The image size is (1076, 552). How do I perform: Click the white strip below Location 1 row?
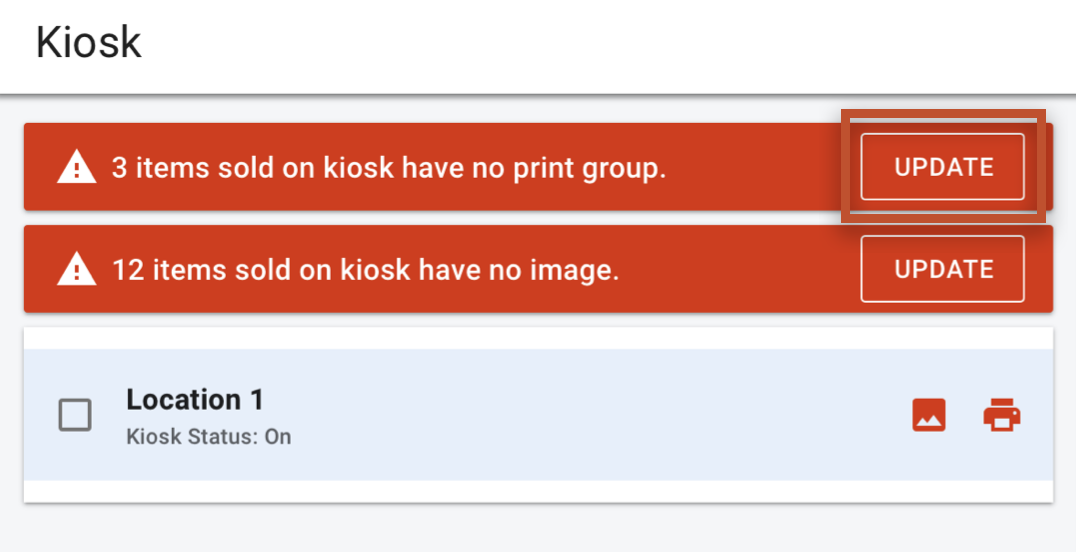coord(539,491)
